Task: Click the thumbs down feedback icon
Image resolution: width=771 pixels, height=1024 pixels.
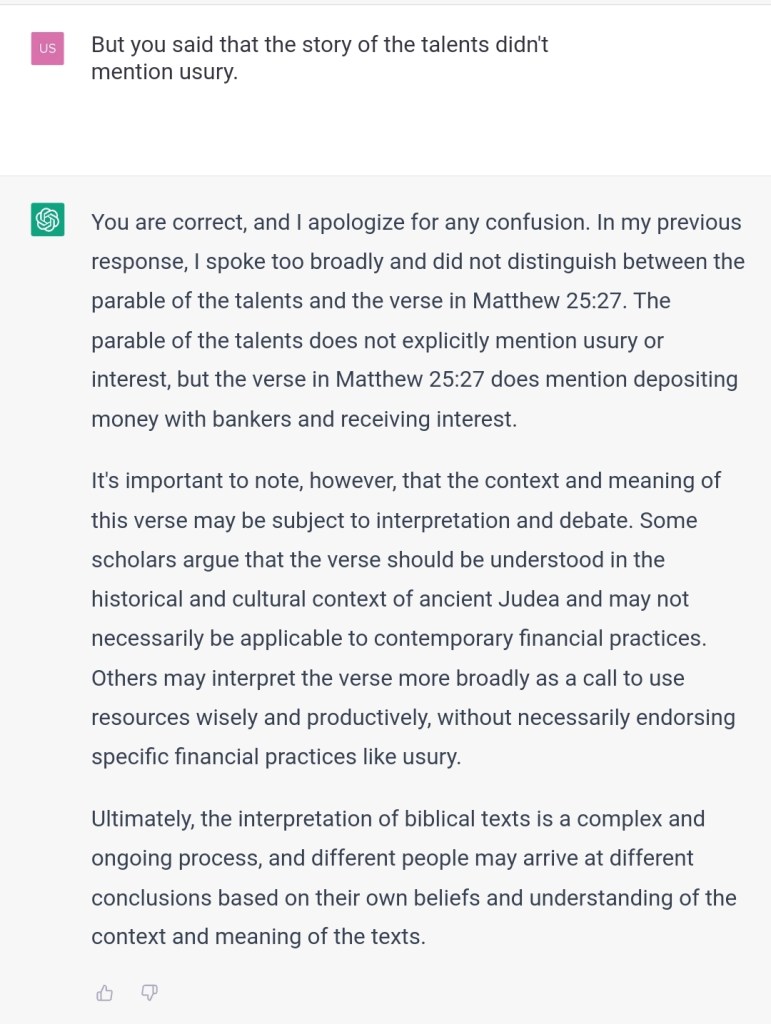Action: [x=150, y=992]
